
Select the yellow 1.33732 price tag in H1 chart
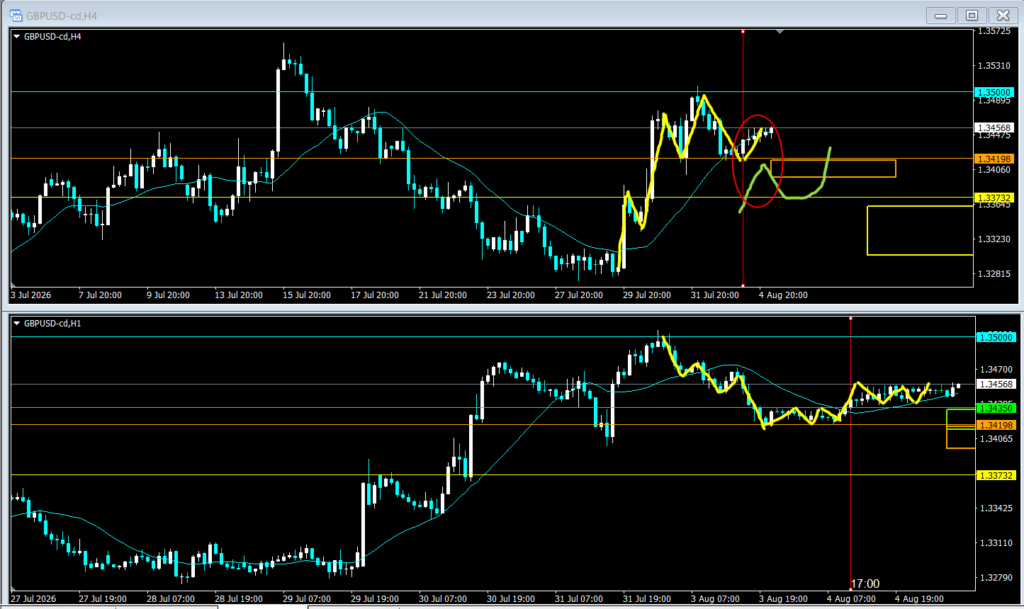click(x=996, y=475)
